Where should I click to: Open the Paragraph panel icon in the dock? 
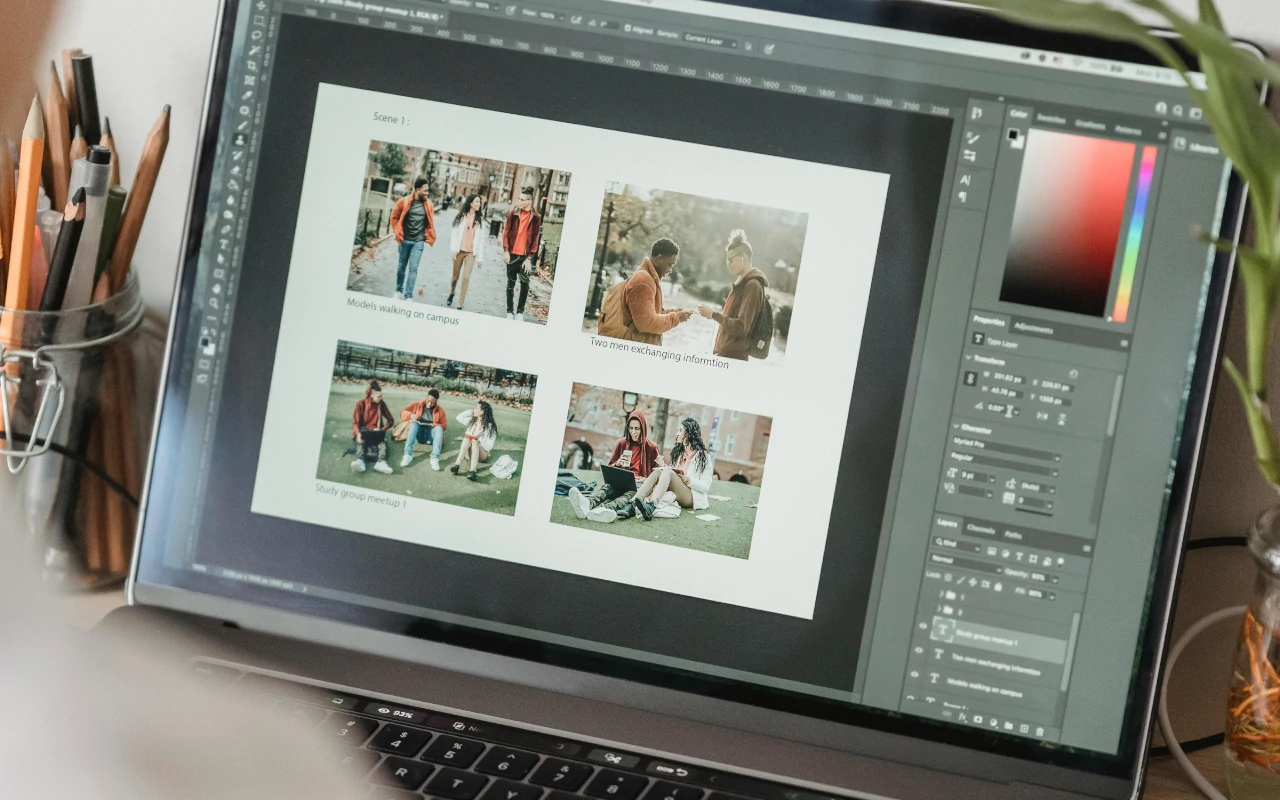coord(965,197)
